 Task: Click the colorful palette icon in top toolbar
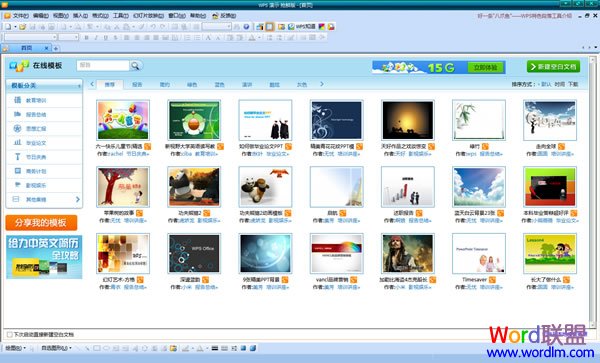click(x=322, y=27)
